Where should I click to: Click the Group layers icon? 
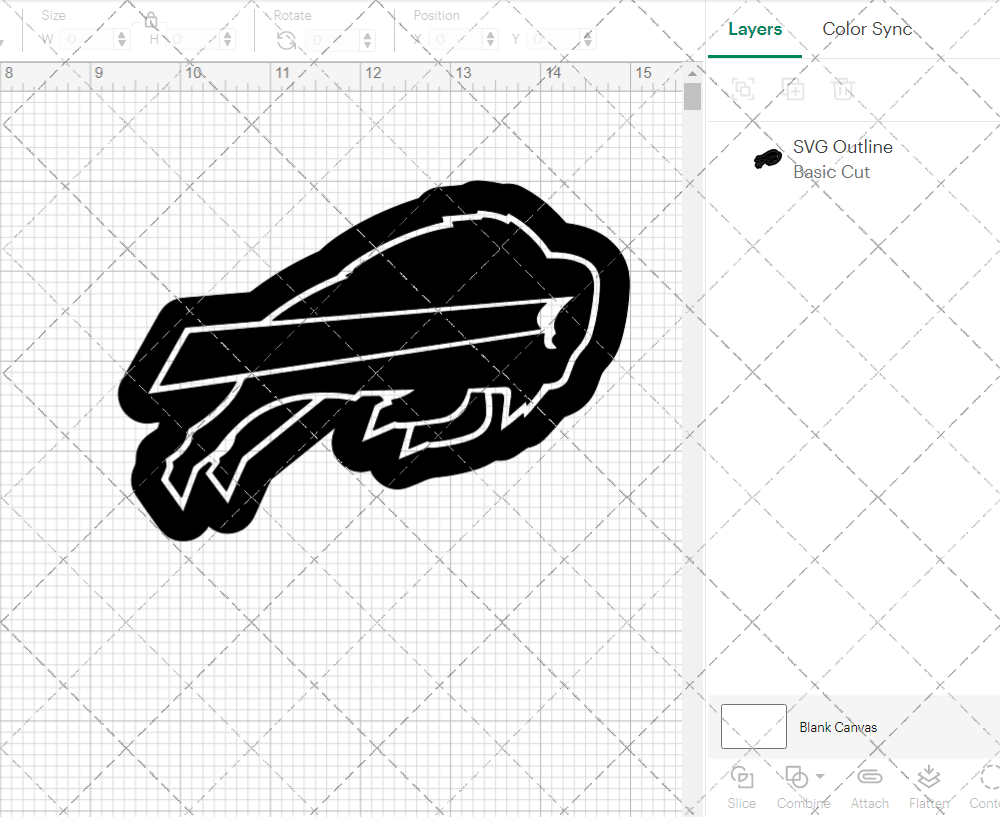click(742, 89)
